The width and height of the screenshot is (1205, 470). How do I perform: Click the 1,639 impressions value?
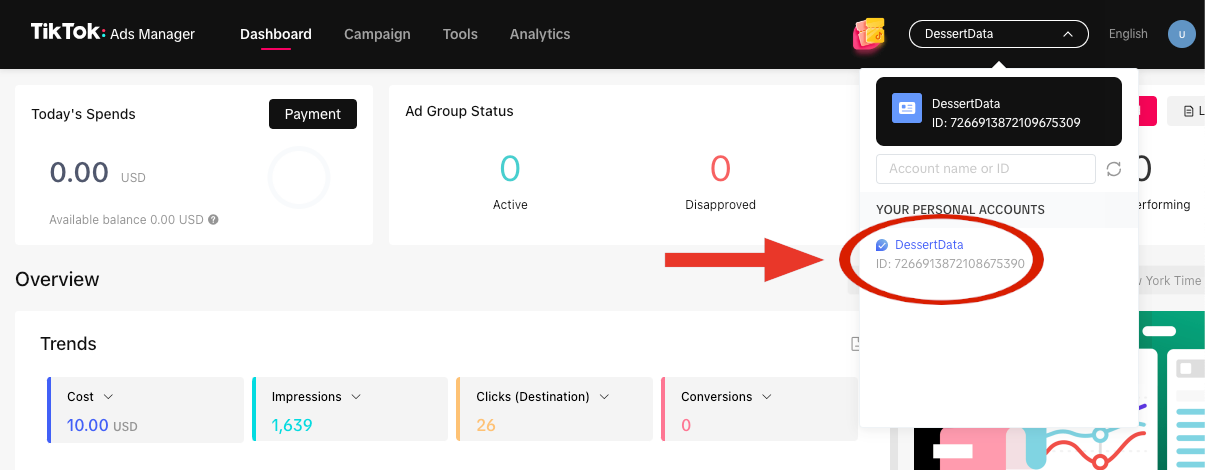tap(292, 425)
